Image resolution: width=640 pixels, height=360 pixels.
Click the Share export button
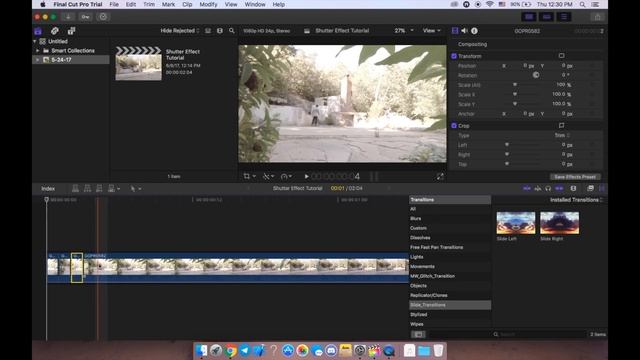point(598,17)
